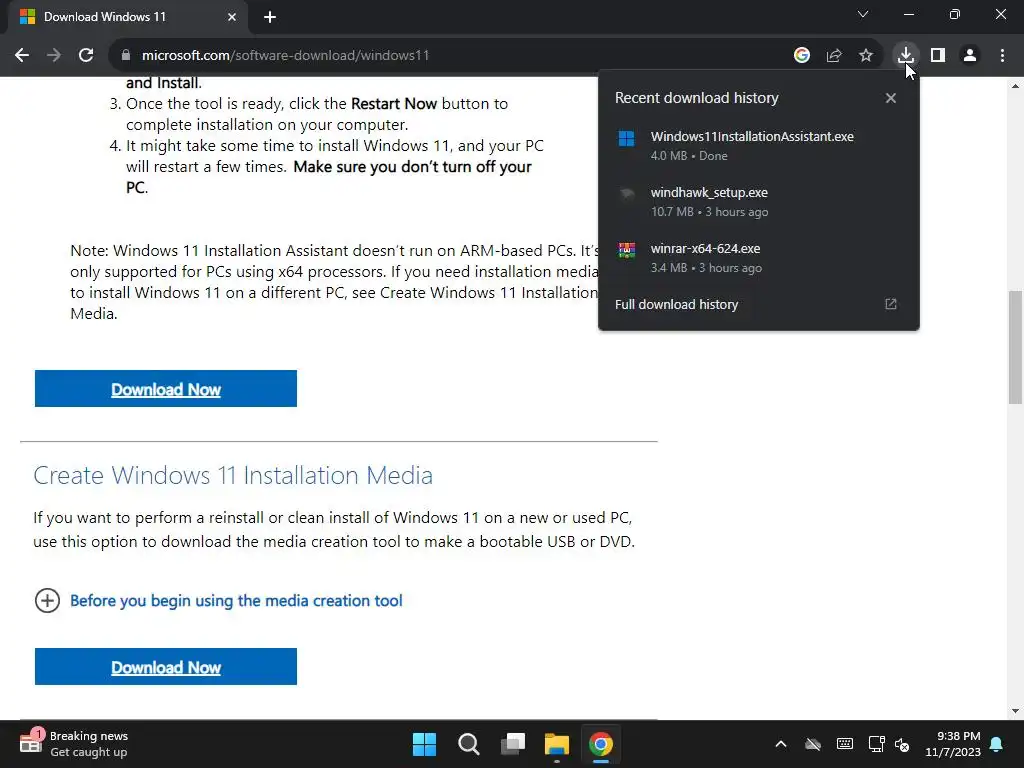1024x768 pixels.
Task: Reload the current page
Action: (86, 56)
